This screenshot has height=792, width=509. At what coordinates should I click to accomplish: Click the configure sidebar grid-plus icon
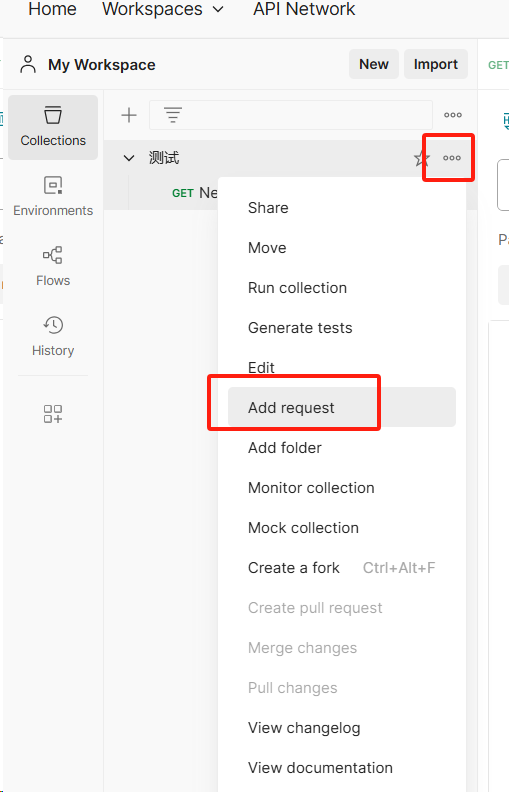click(x=53, y=414)
